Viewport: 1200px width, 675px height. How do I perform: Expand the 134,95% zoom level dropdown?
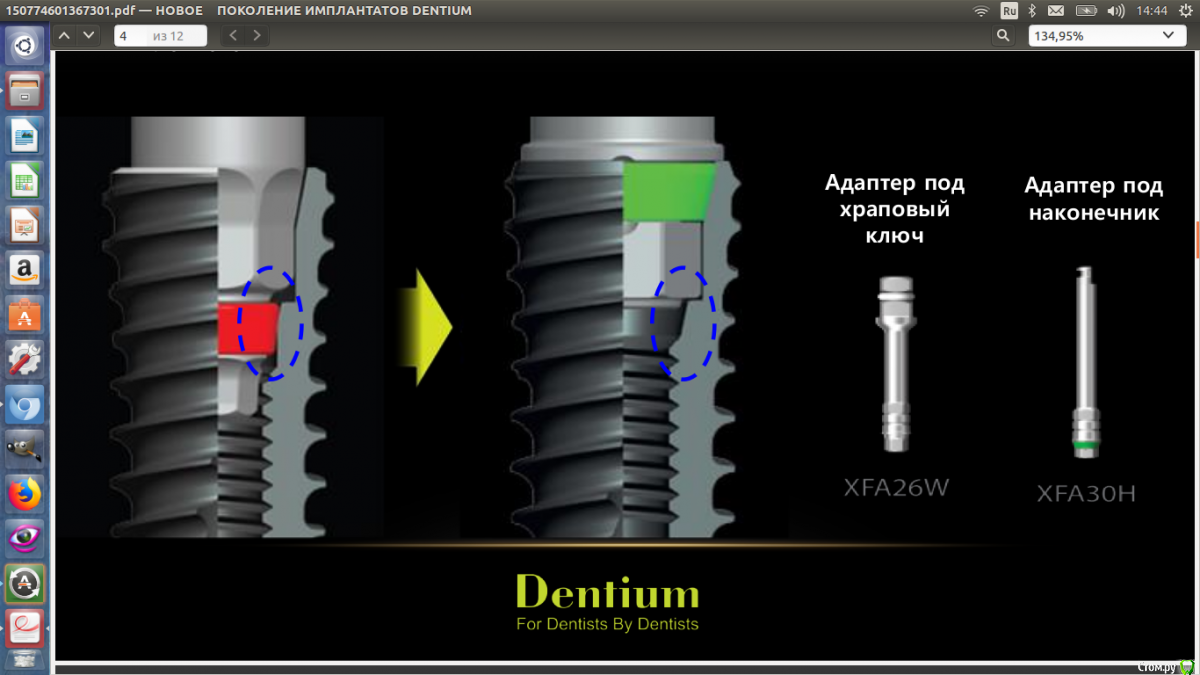tap(1107, 35)
